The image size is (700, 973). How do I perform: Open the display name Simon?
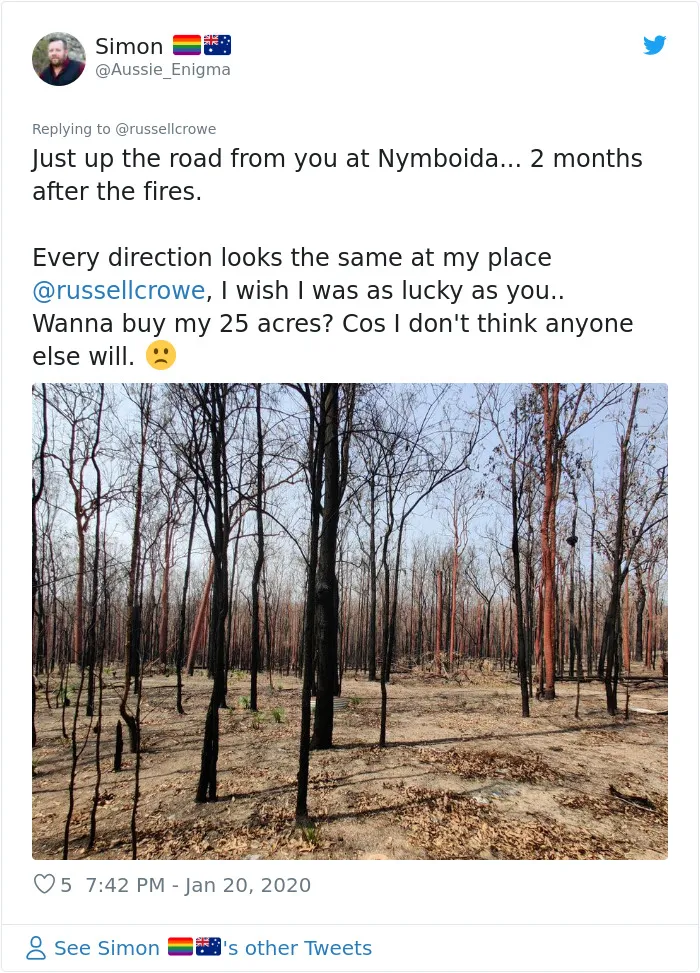[129, 46]
